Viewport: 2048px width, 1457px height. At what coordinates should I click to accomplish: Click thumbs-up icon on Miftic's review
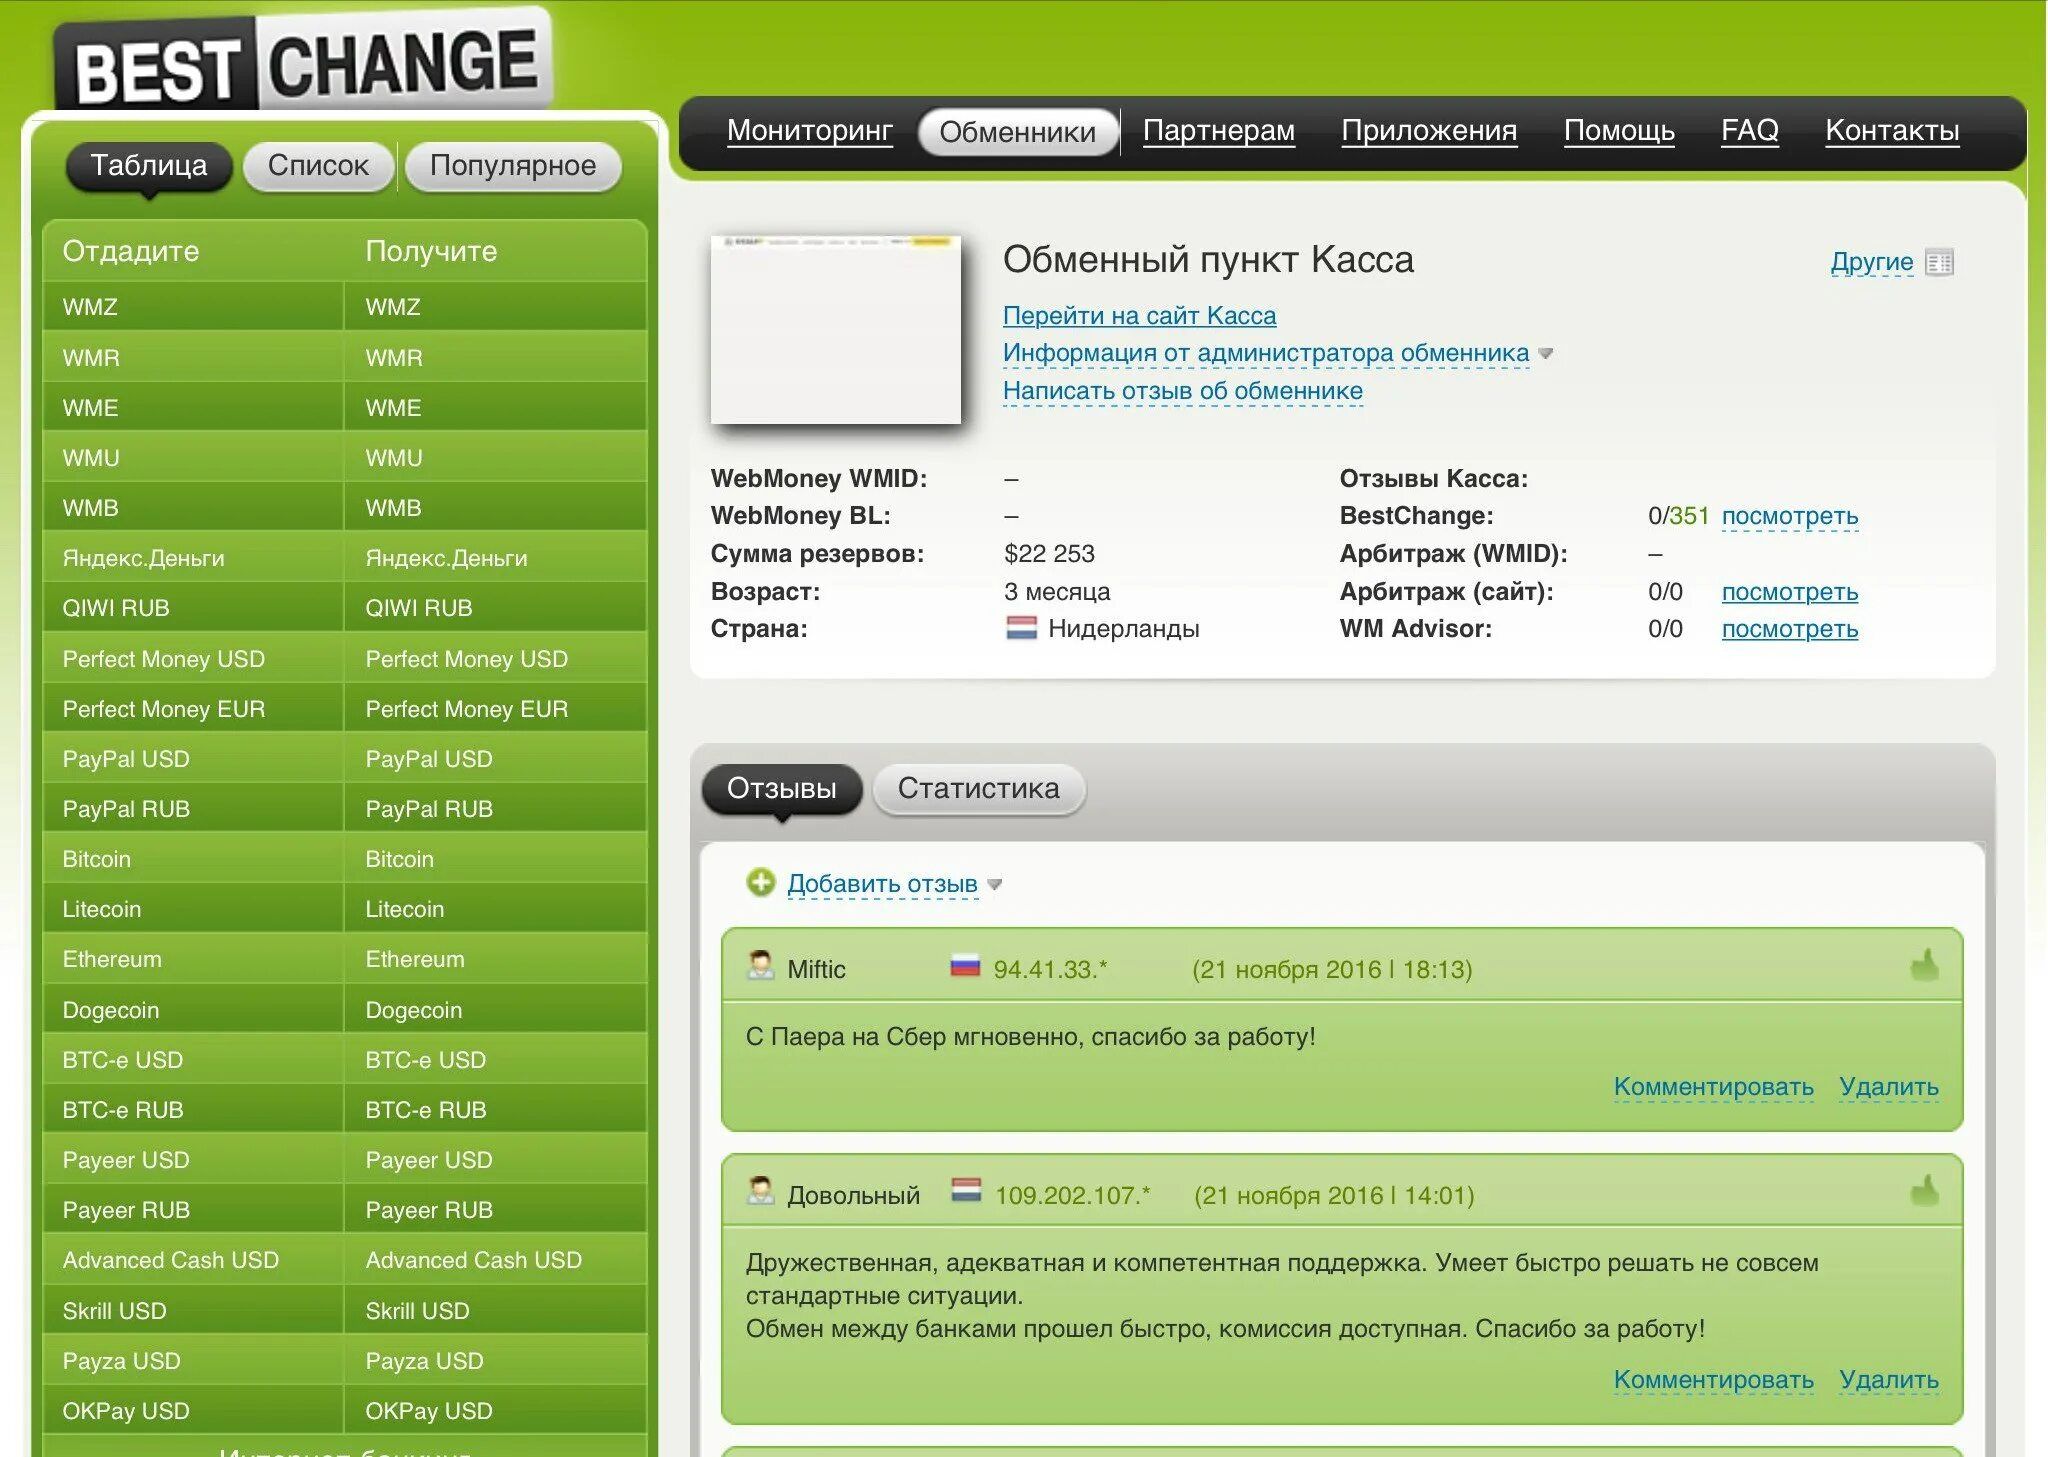1924,966
